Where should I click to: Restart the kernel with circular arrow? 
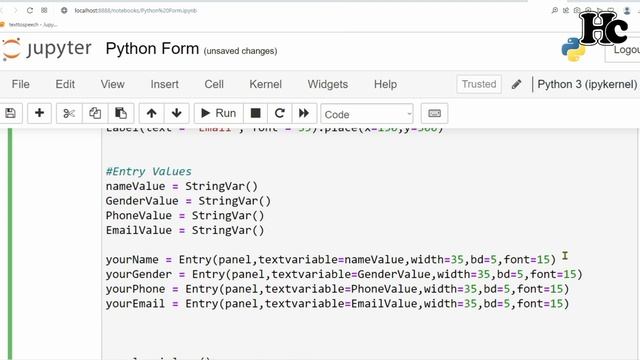coord(280,113)
